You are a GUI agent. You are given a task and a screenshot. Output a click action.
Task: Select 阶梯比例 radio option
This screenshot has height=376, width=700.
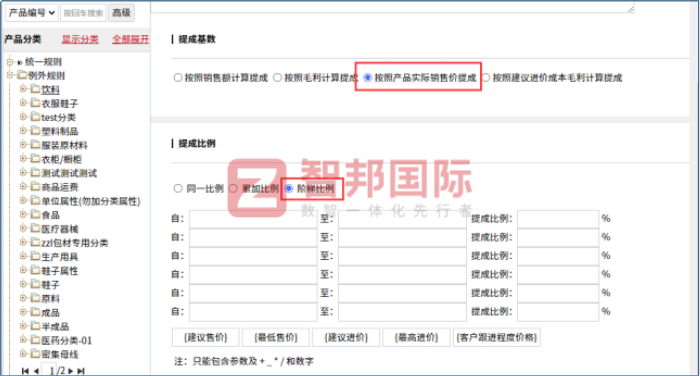289,188
